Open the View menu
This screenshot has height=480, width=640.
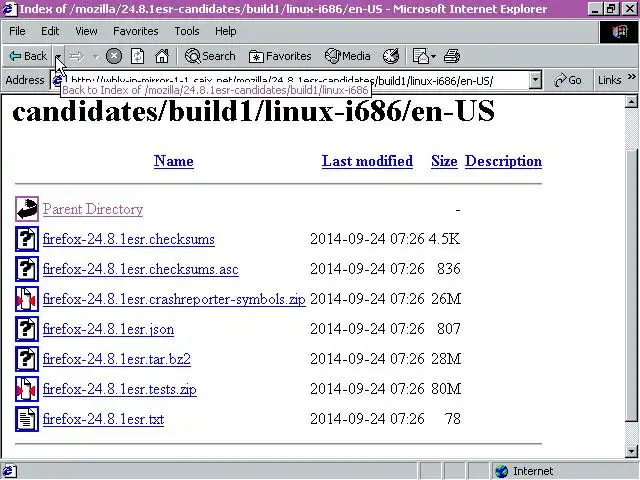[x=86, y=31]
